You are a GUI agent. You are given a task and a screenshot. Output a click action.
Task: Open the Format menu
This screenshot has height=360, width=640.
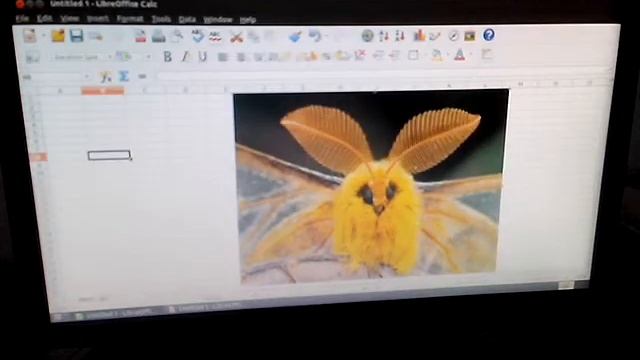click(x=130, y=19)
